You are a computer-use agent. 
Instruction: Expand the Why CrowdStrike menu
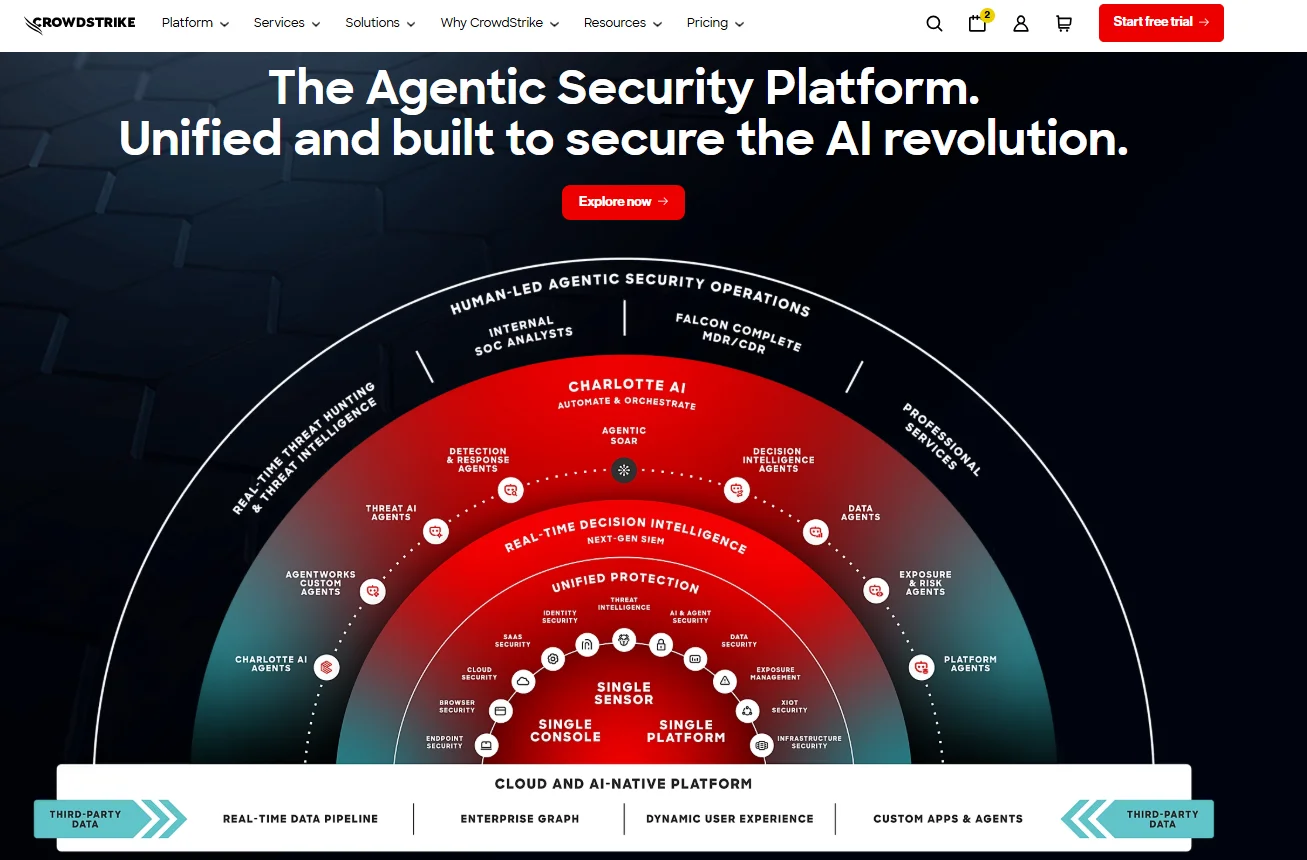[500, 23]
